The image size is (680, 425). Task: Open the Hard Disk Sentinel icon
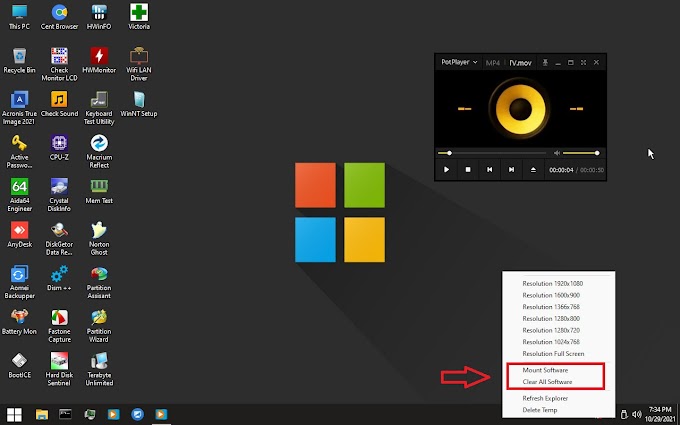pyautogui.click(x=59, y=369)
